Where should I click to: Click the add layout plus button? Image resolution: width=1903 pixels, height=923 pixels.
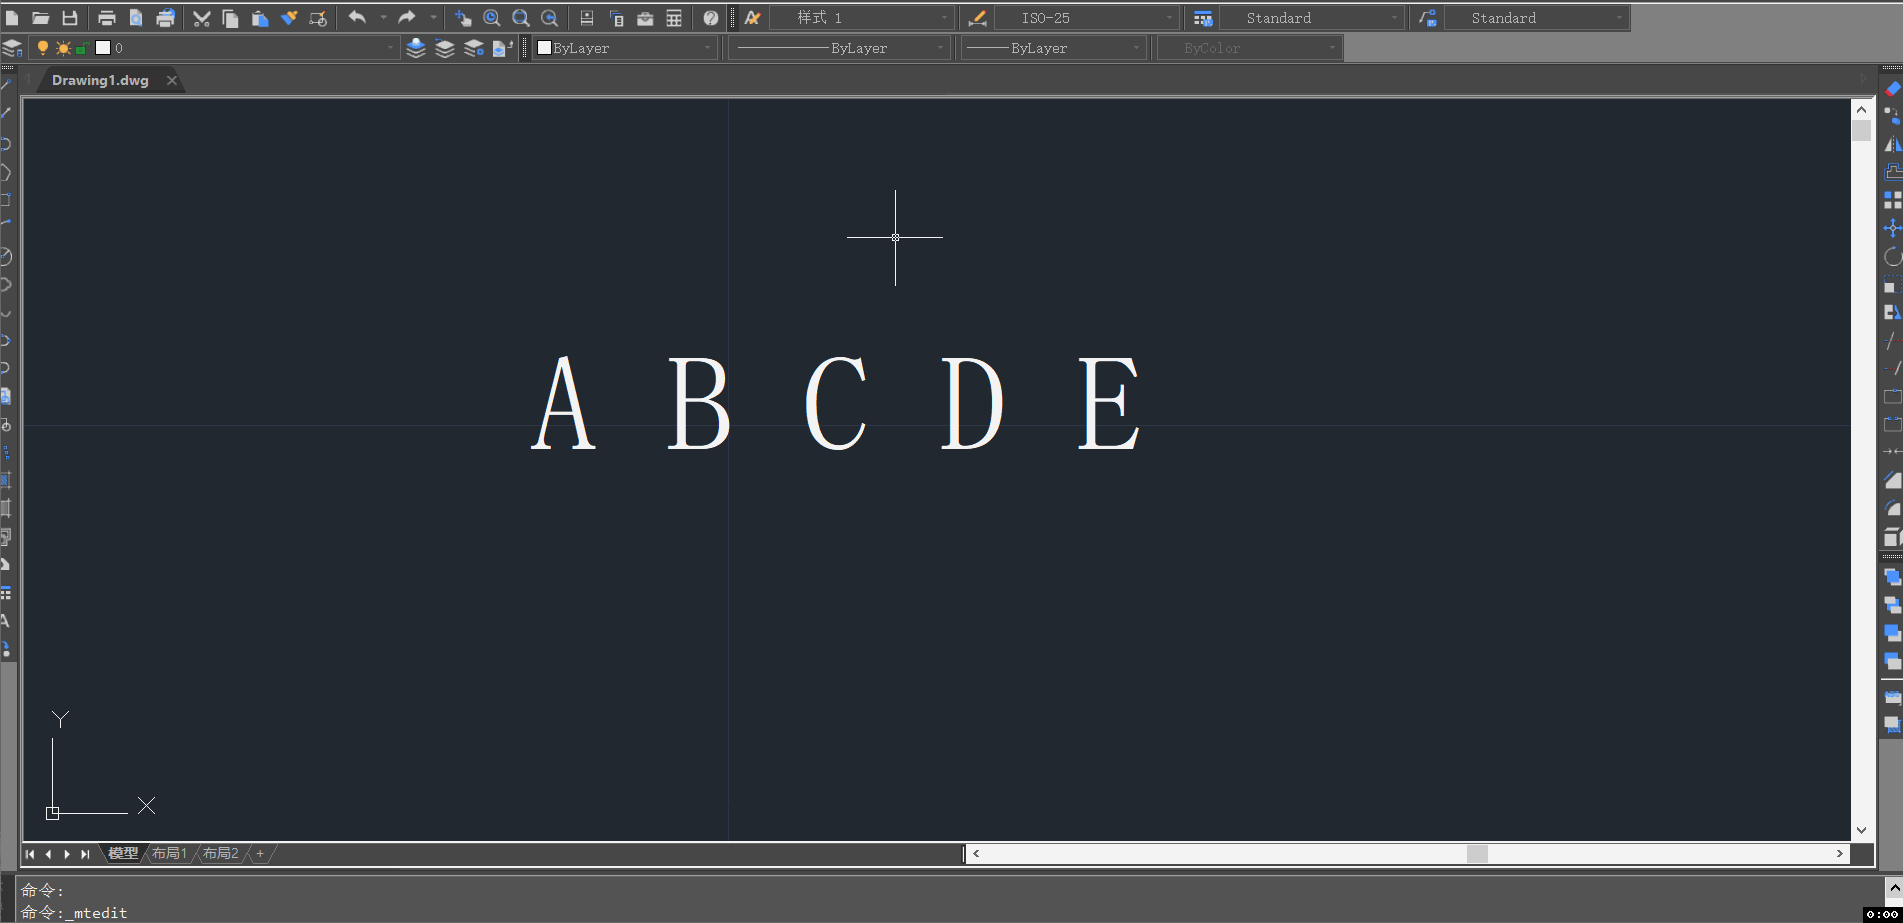click(260, 853)
